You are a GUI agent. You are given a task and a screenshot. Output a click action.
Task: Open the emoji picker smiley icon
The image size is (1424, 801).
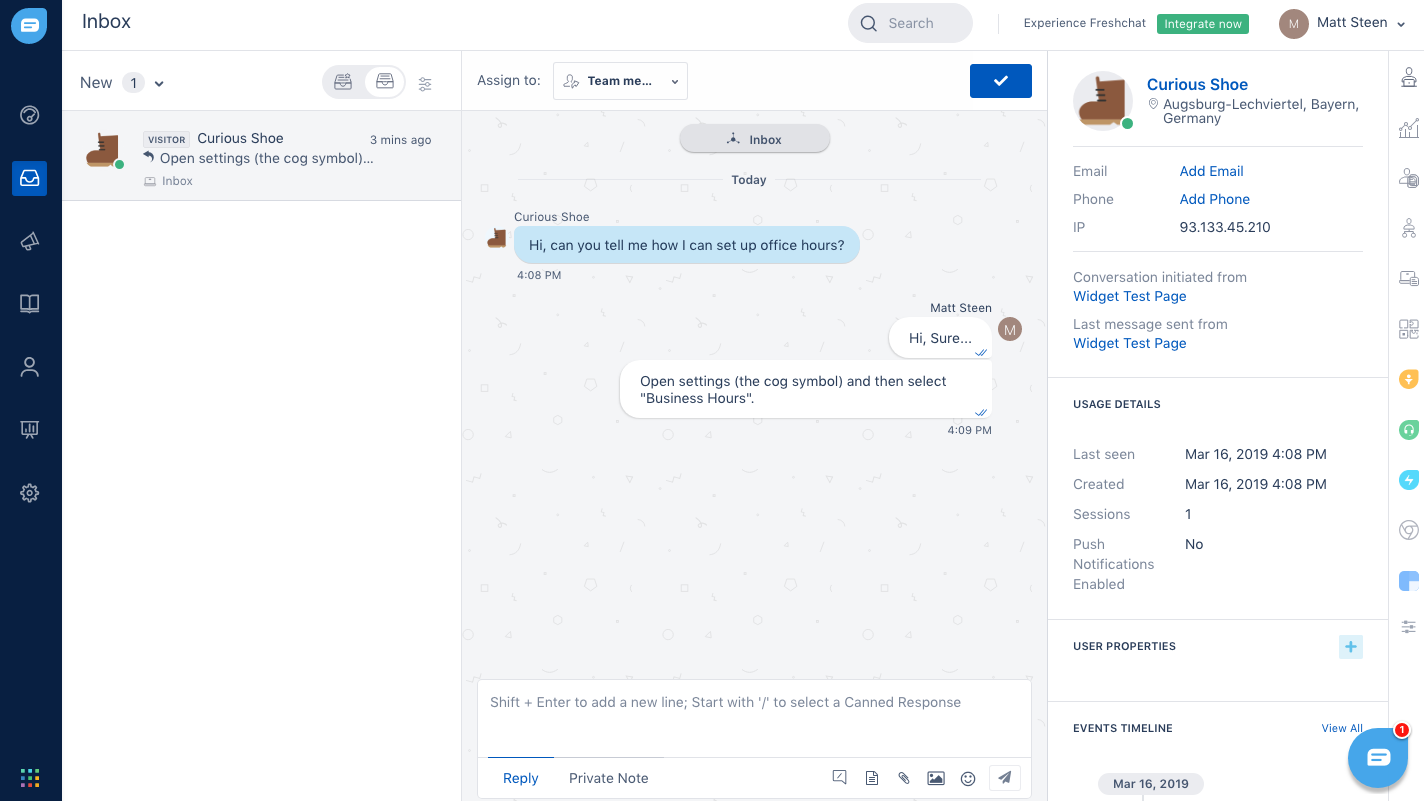pos(967,778)
